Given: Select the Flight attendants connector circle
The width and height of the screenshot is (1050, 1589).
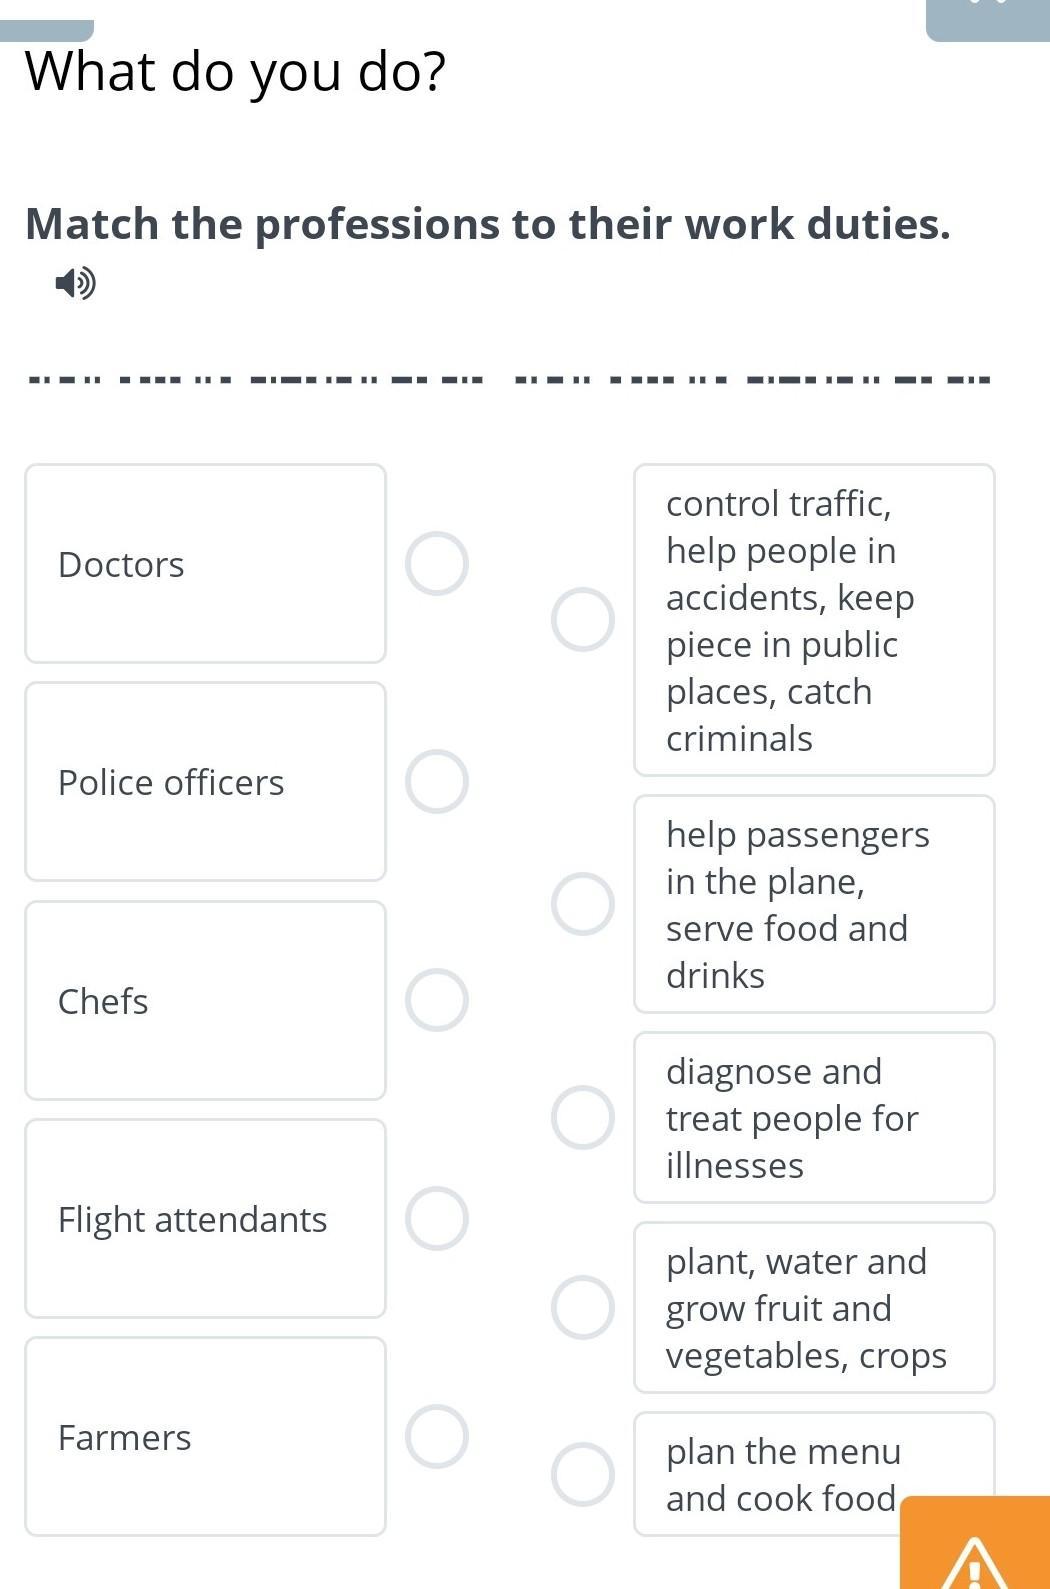Looking at the screenshot, I should tap(436, 1219).
